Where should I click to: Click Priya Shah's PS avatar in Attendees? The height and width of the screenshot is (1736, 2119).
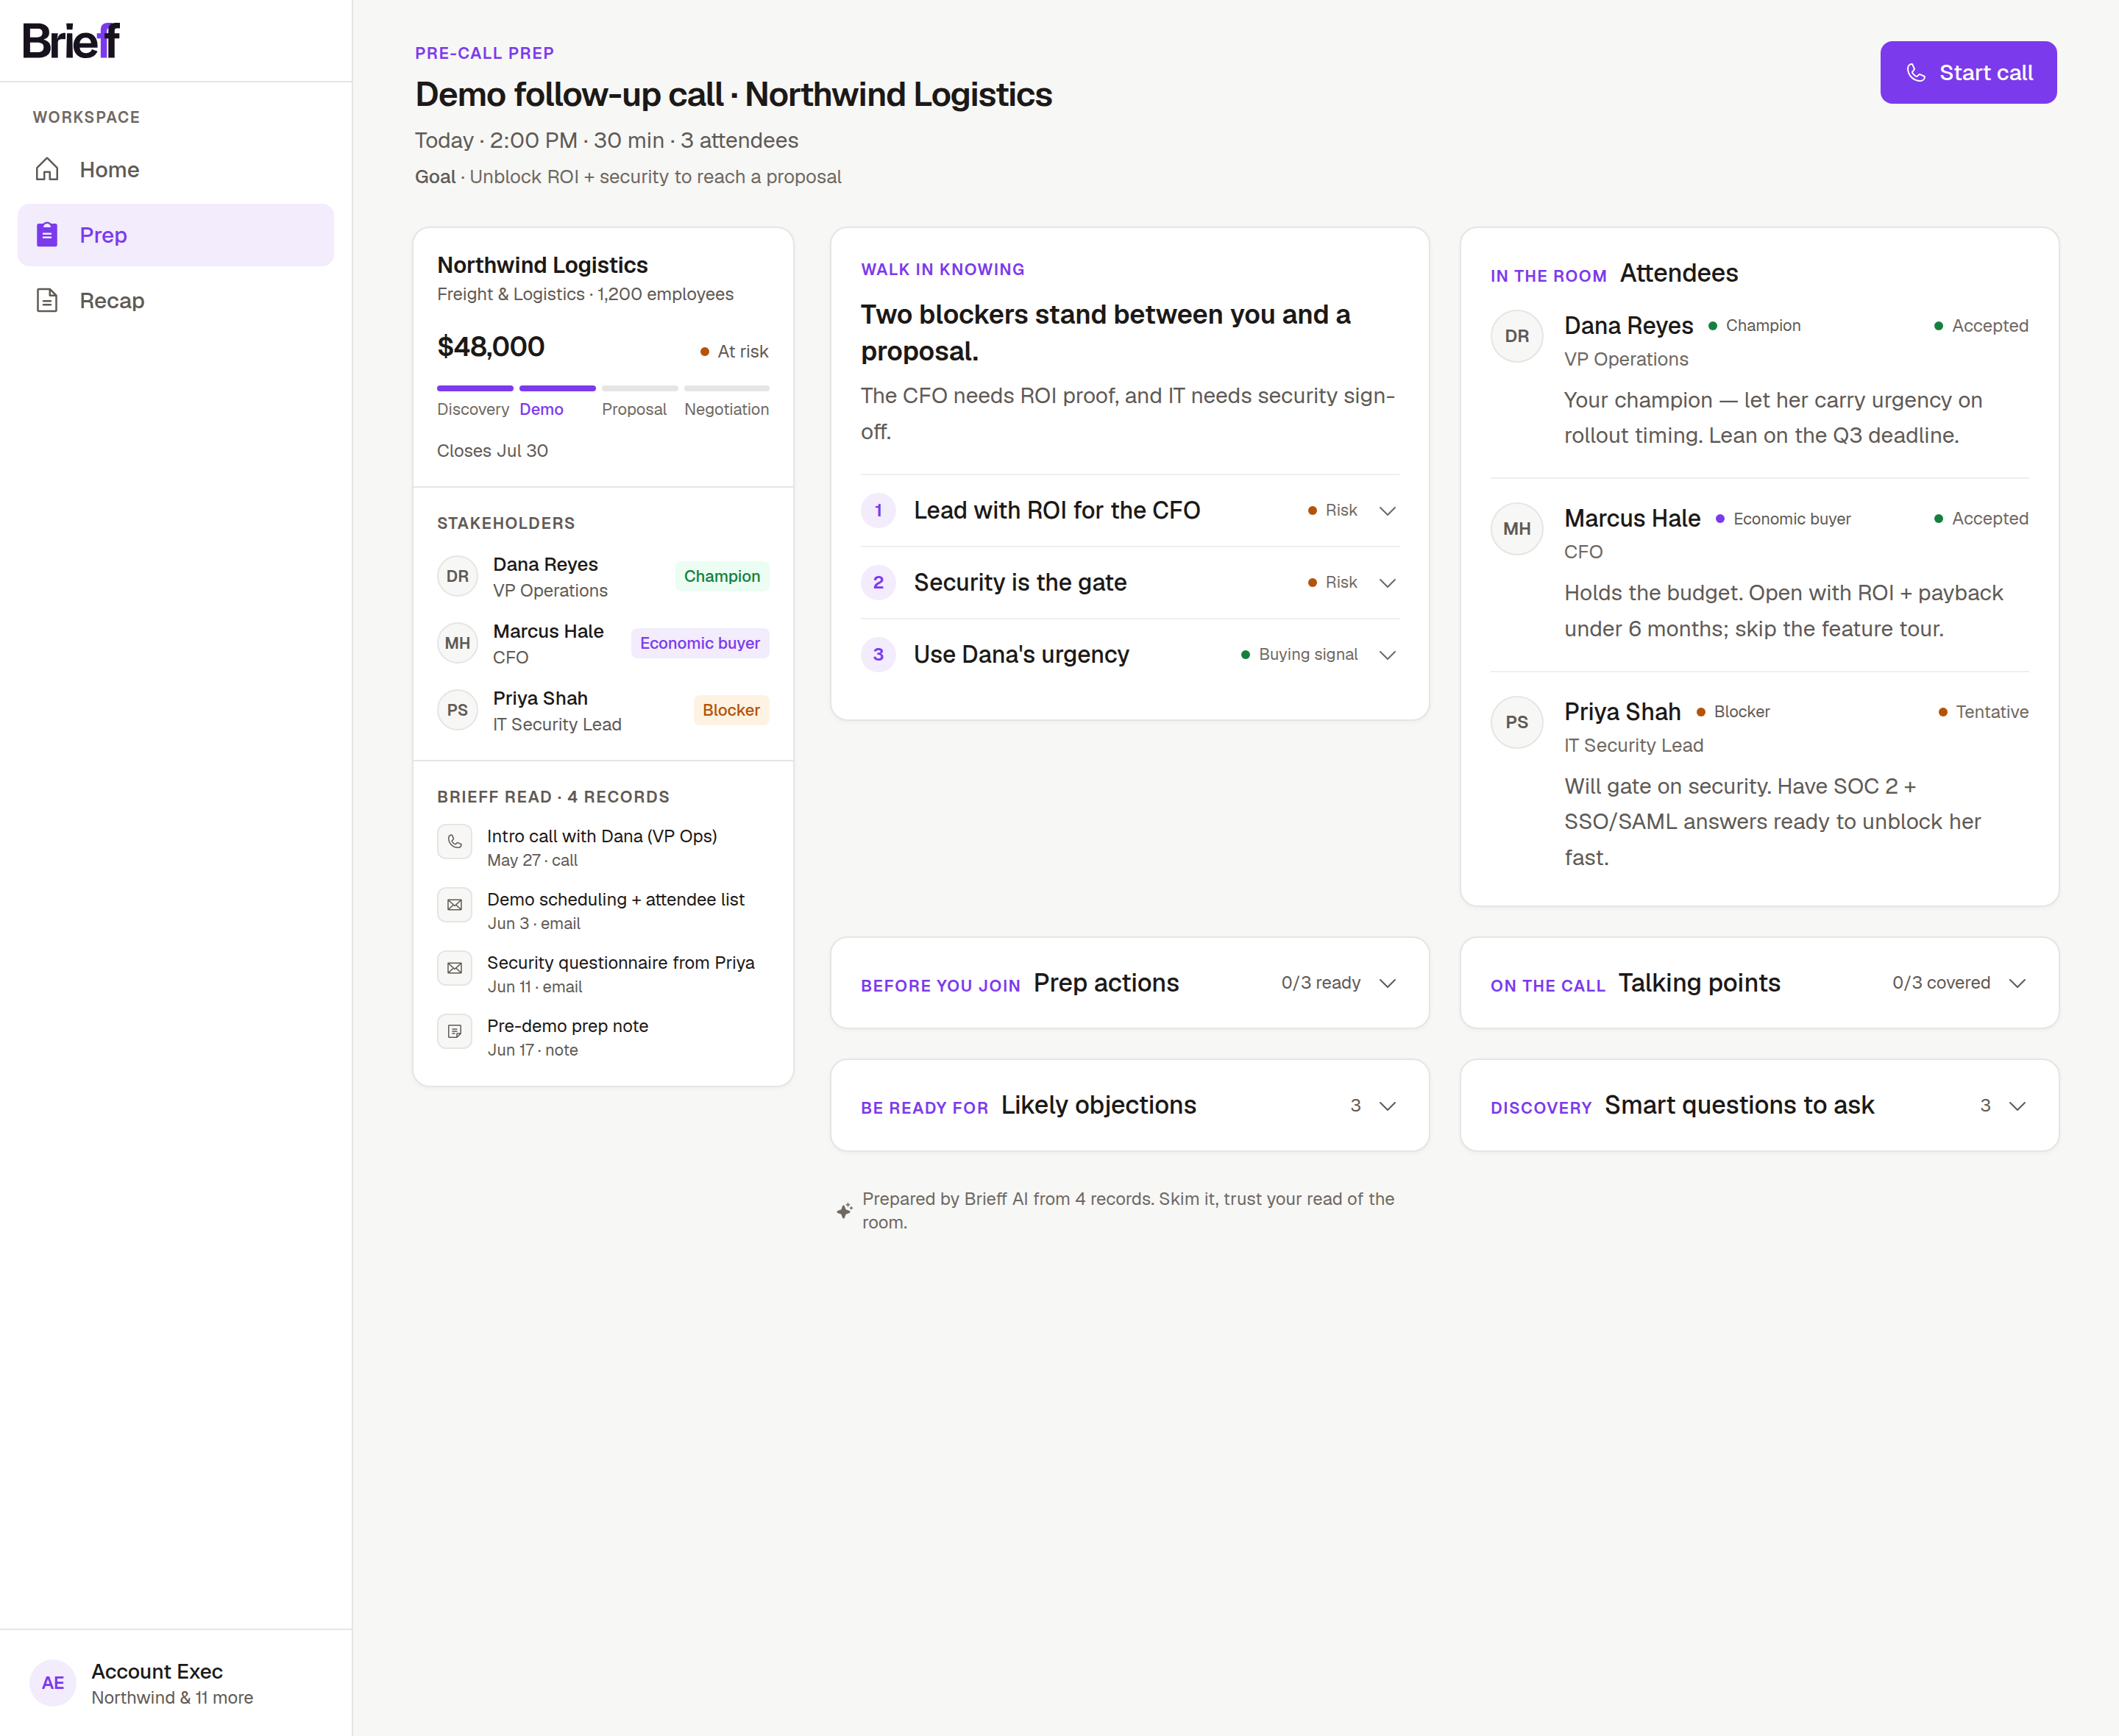pyautogui.click(x=1517, y=722)
